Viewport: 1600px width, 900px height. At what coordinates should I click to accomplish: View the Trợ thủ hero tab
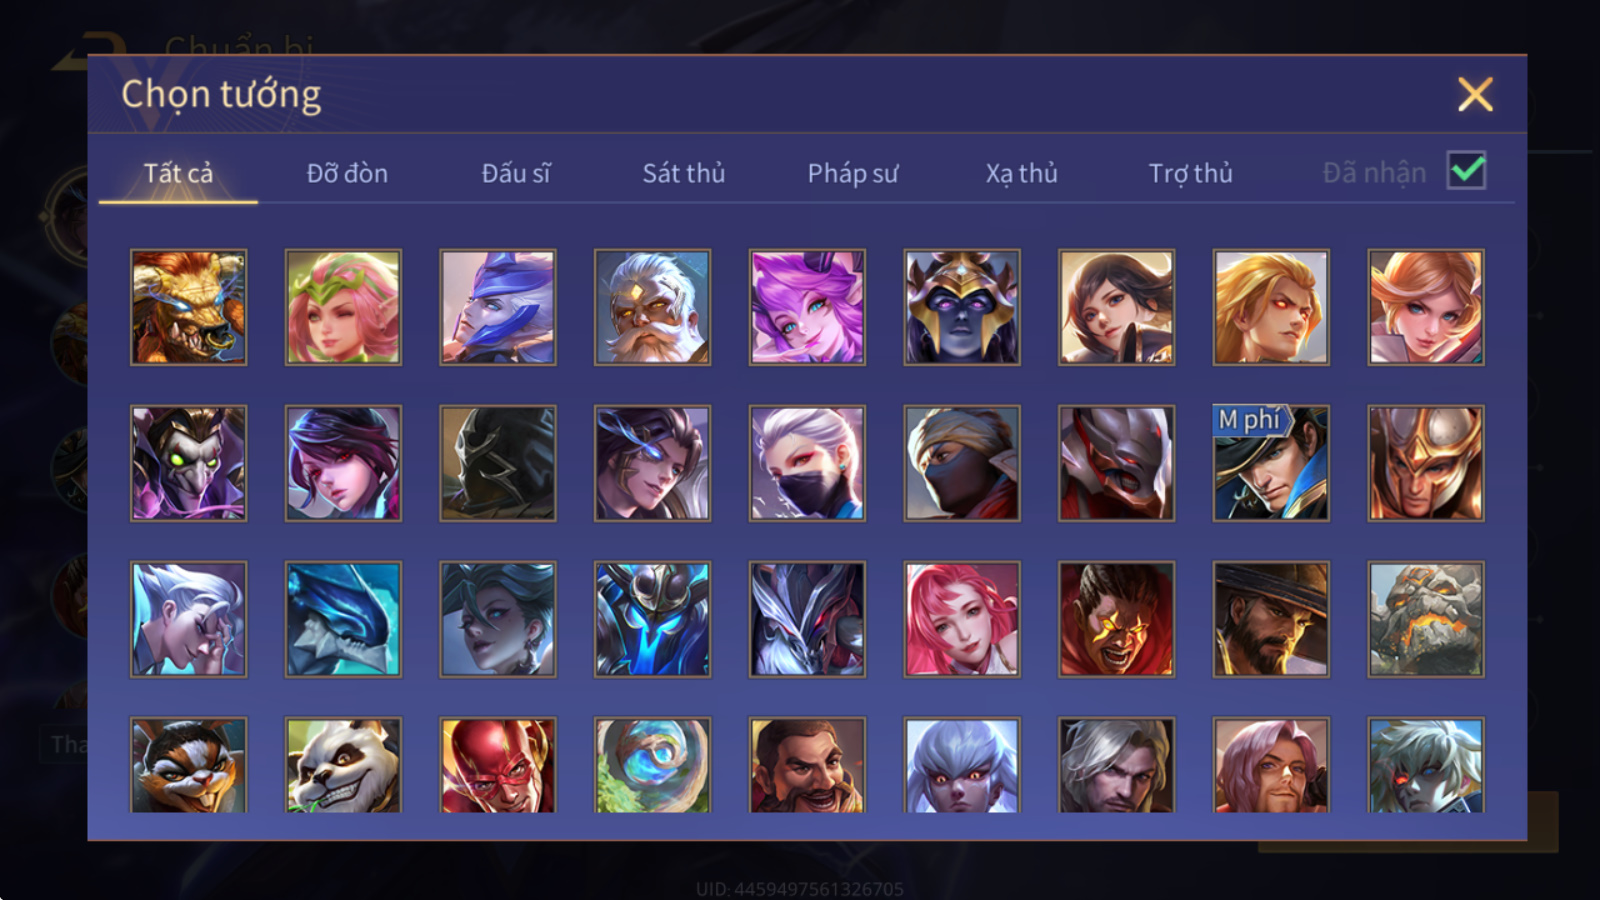click(x=1190, y=173)
